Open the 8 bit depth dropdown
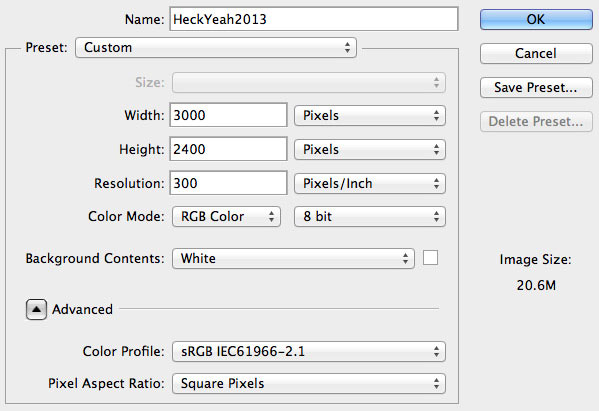 click(370, 217)
